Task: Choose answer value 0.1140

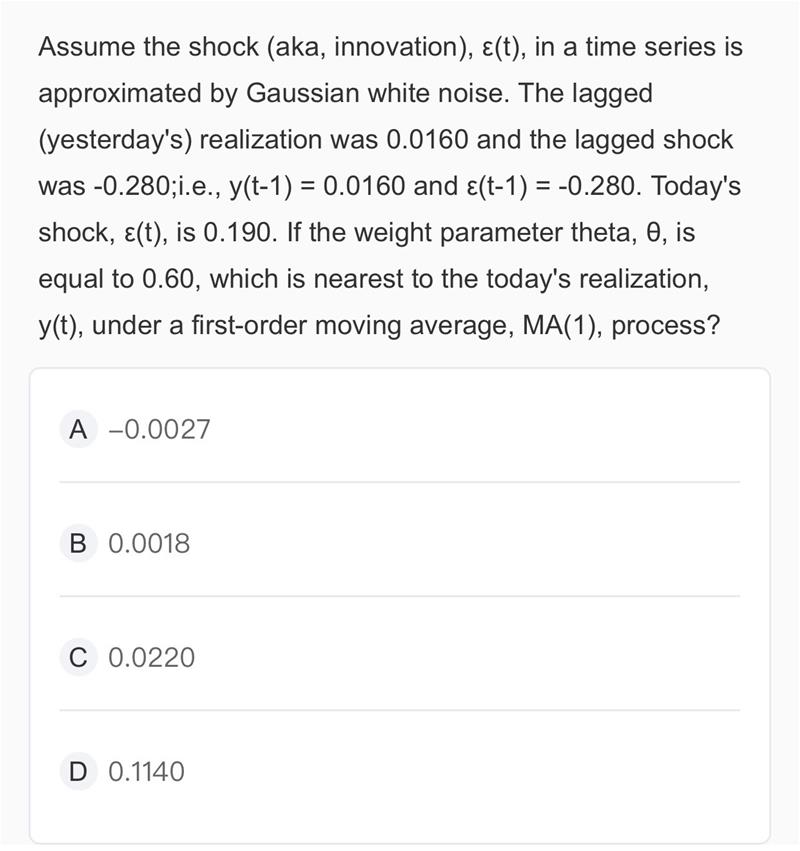Action: coord(147,772)
